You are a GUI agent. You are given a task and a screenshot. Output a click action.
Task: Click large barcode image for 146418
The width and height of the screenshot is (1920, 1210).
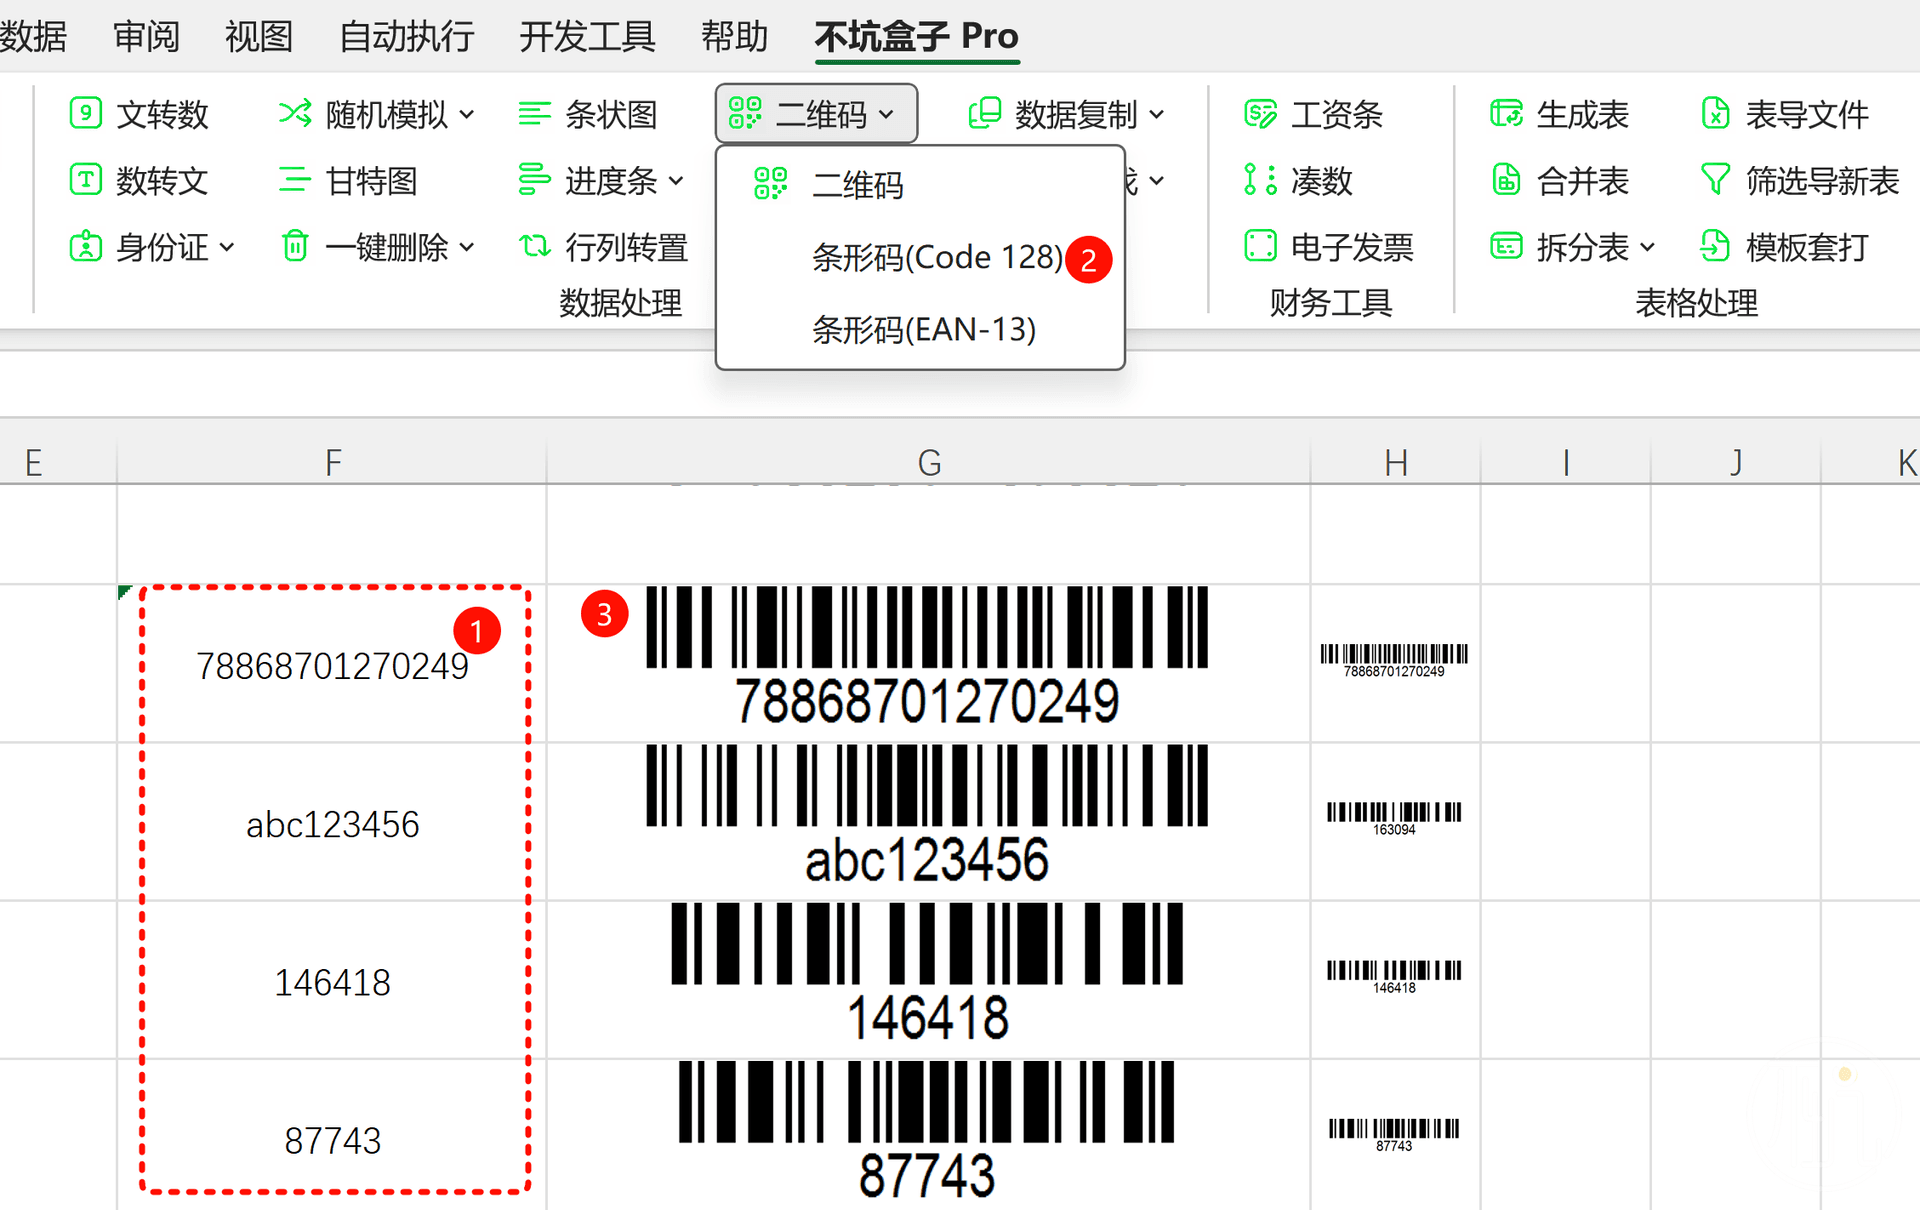pos(927,973)
